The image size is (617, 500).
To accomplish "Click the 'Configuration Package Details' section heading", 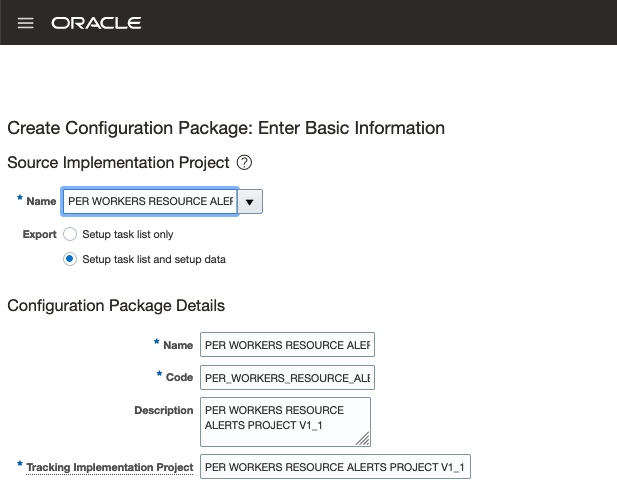I will coord(116,305).
